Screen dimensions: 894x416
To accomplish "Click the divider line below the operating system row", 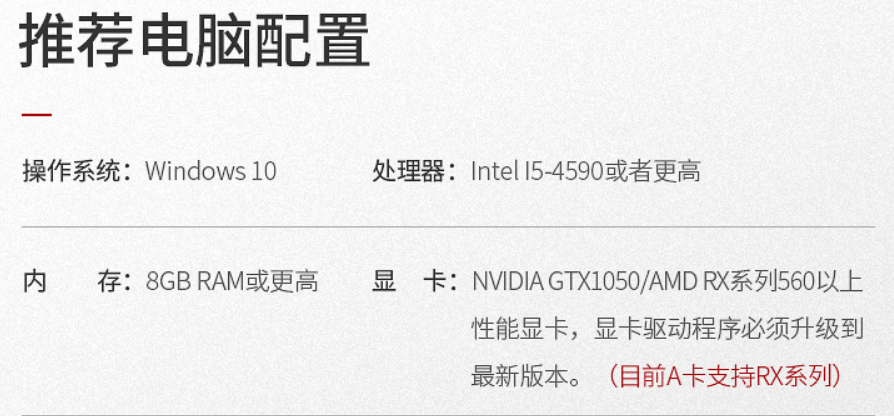I will 448,227.
